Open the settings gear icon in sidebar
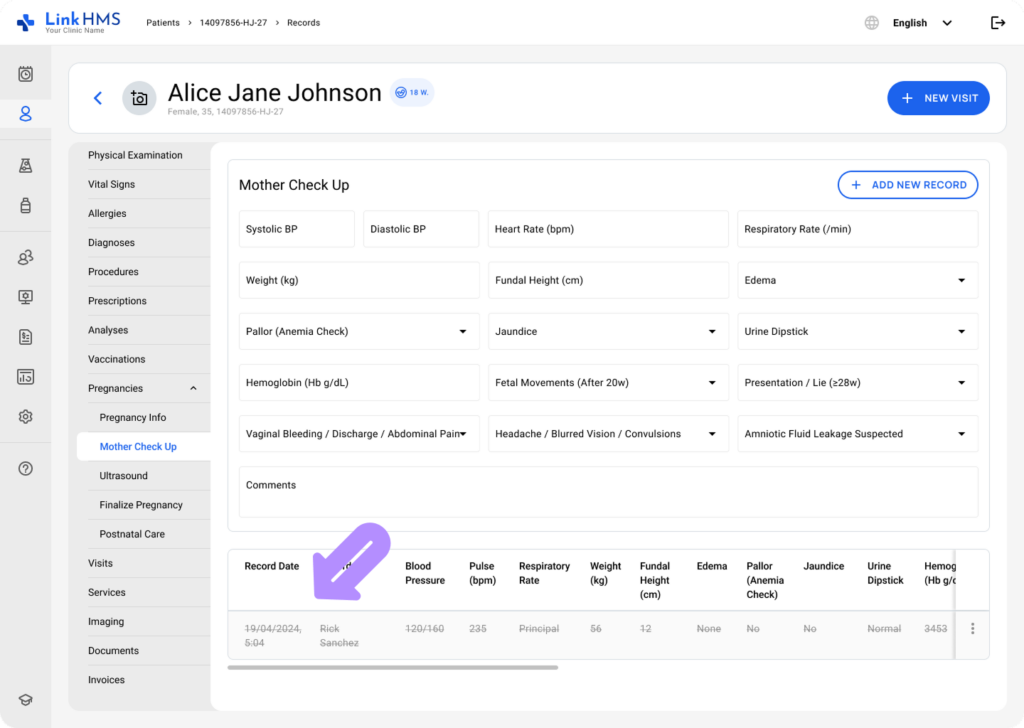Screen dimensions: 1024x728 (25, 417)
